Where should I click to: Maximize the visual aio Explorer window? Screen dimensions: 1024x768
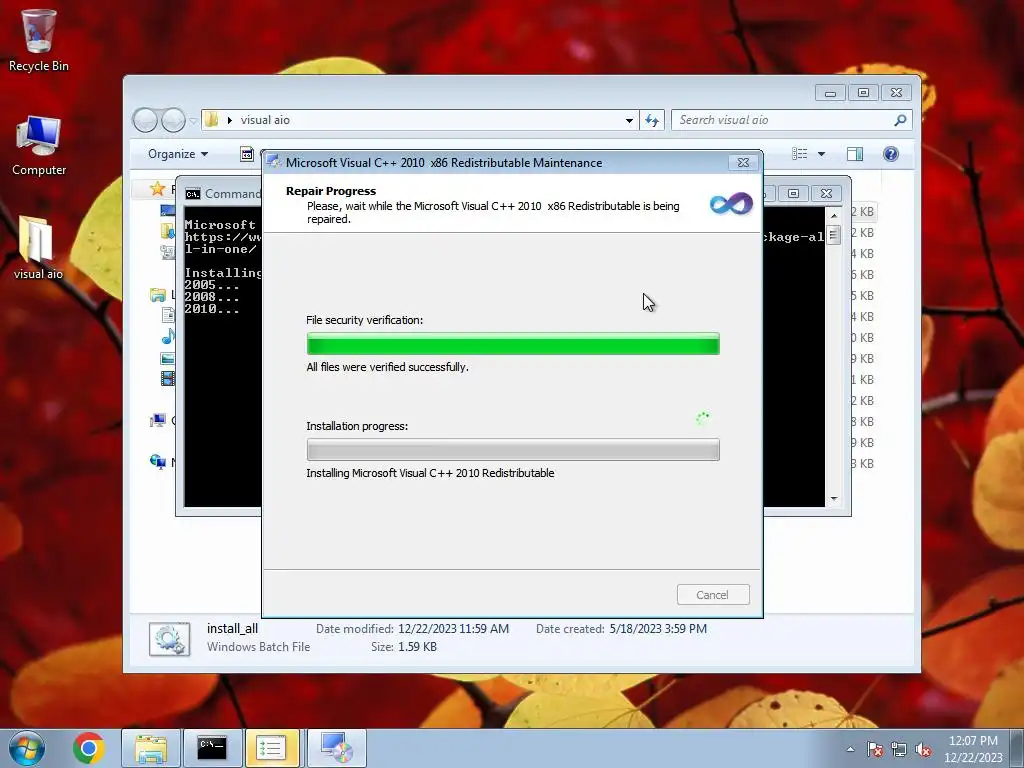point(863,93)
